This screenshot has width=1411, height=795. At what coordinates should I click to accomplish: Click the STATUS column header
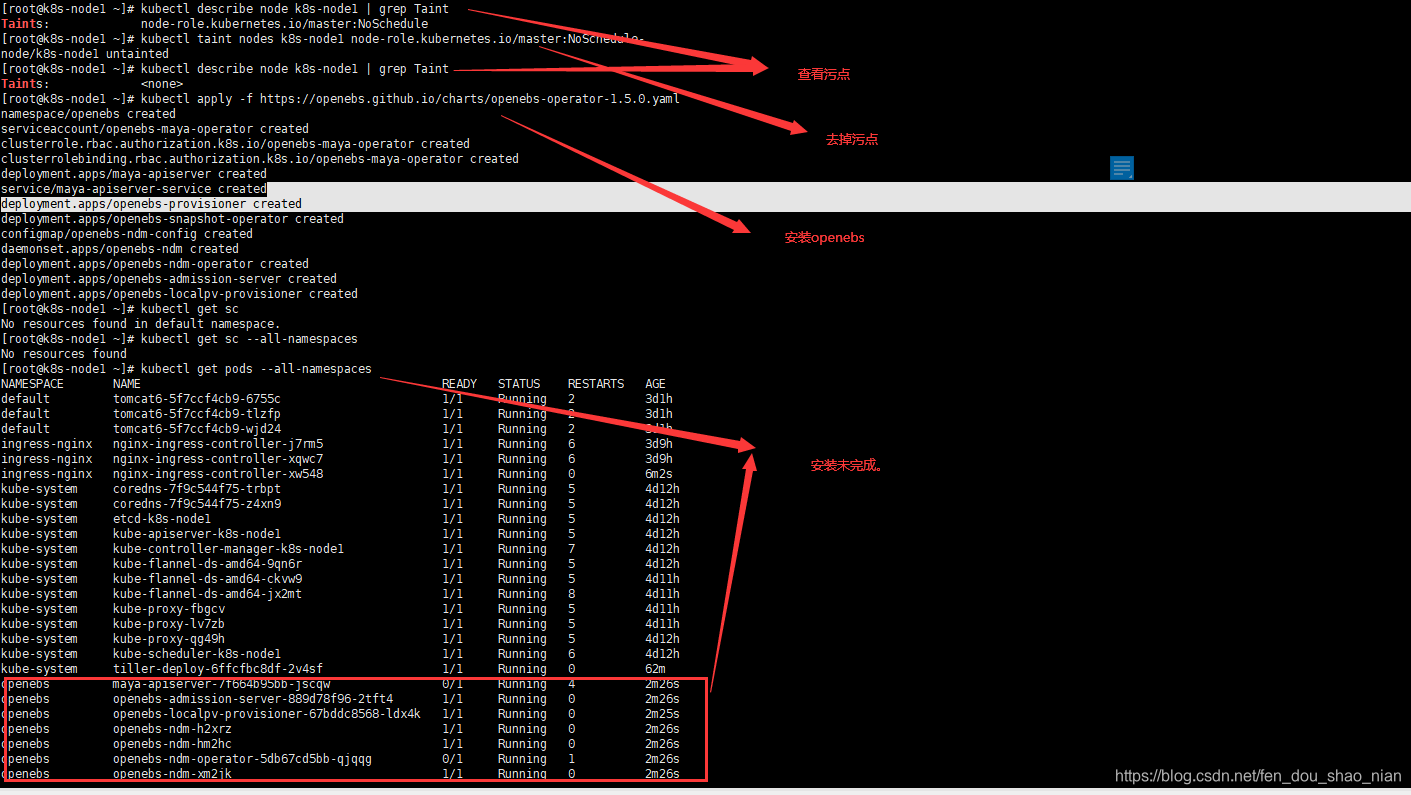(519, 384)
